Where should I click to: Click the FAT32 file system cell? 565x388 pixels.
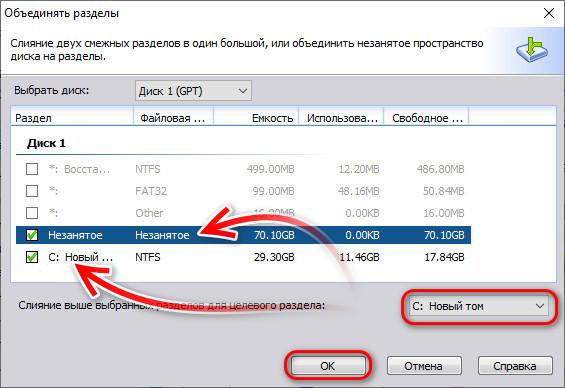click(151, 191)
